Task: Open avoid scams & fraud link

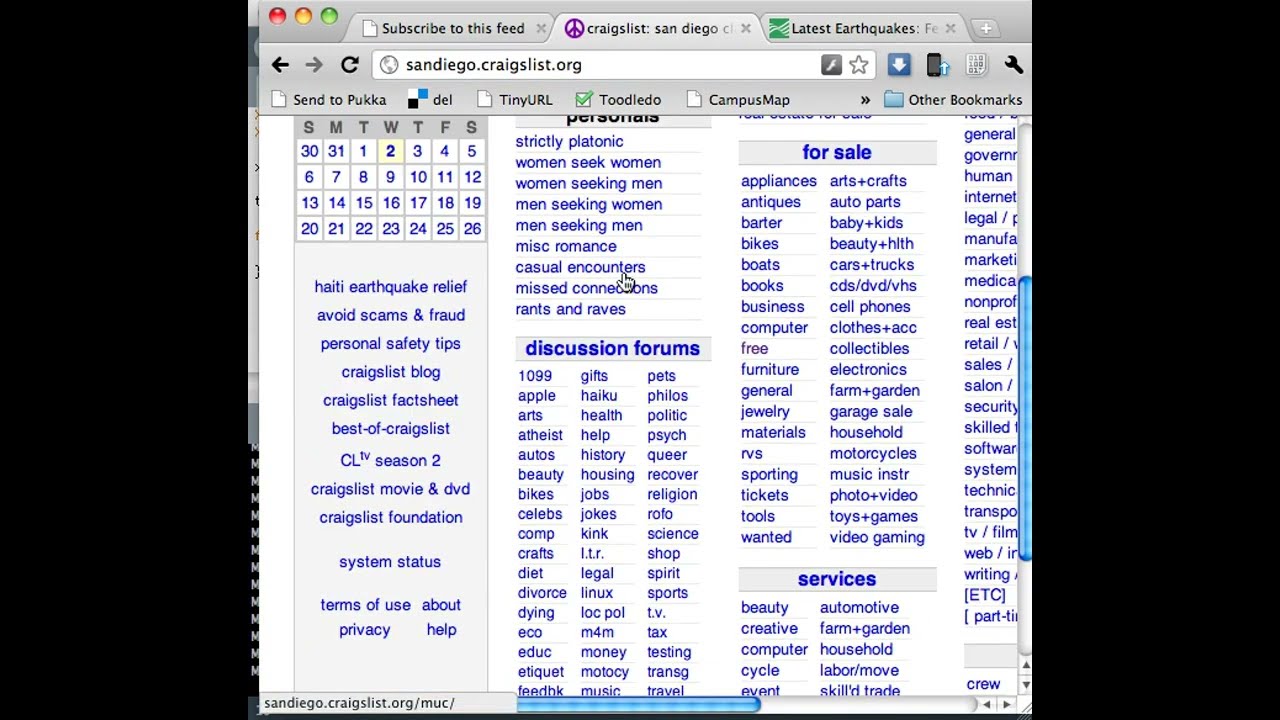Action: (x=391, y=315)
